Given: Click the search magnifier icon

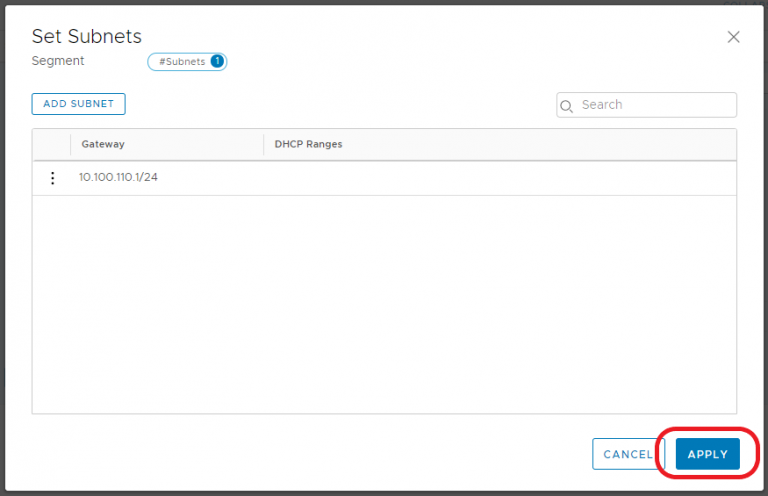Looking at the screenshot, I should 567,105.
